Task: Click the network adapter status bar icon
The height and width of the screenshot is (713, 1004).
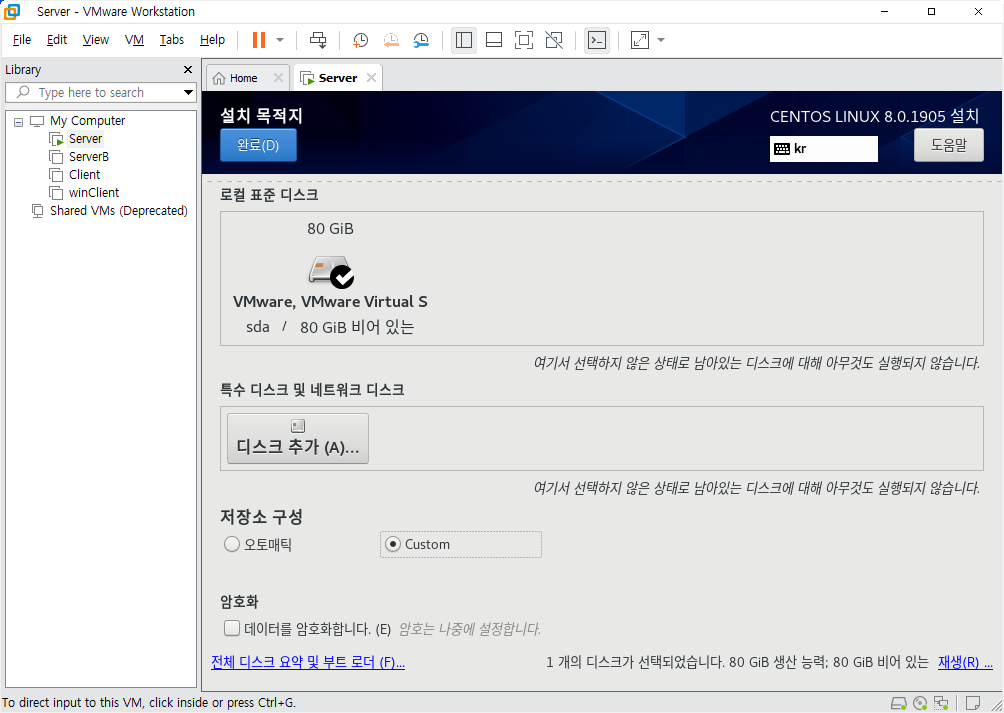Action: click(941, 703)
